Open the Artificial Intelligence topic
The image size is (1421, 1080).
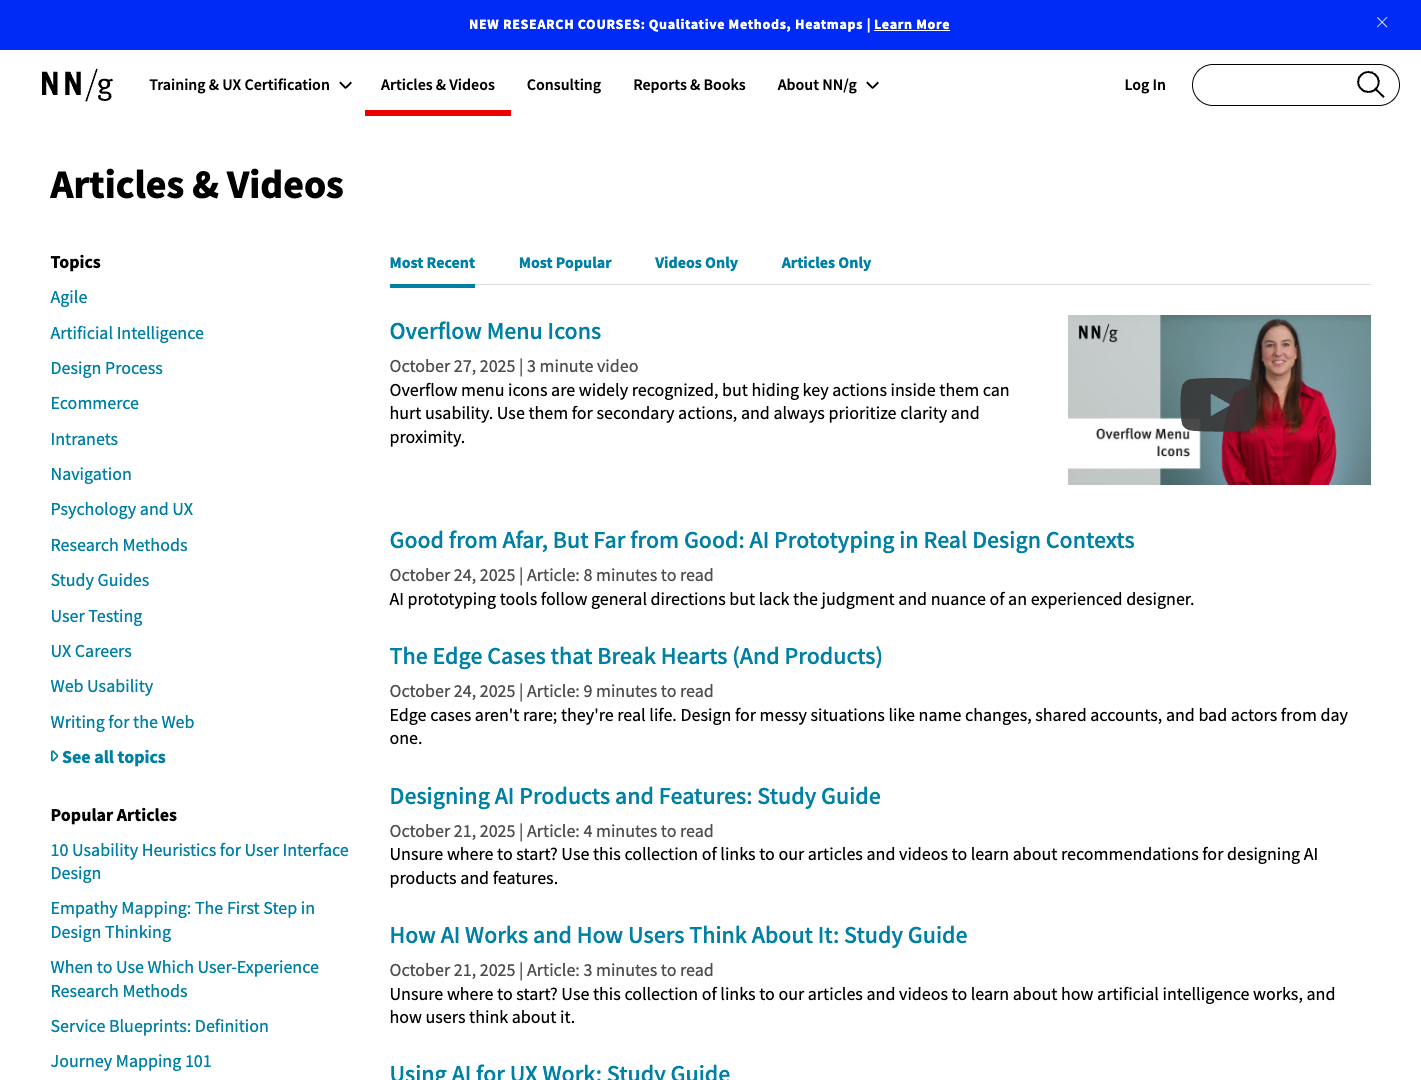coord(127,333)
